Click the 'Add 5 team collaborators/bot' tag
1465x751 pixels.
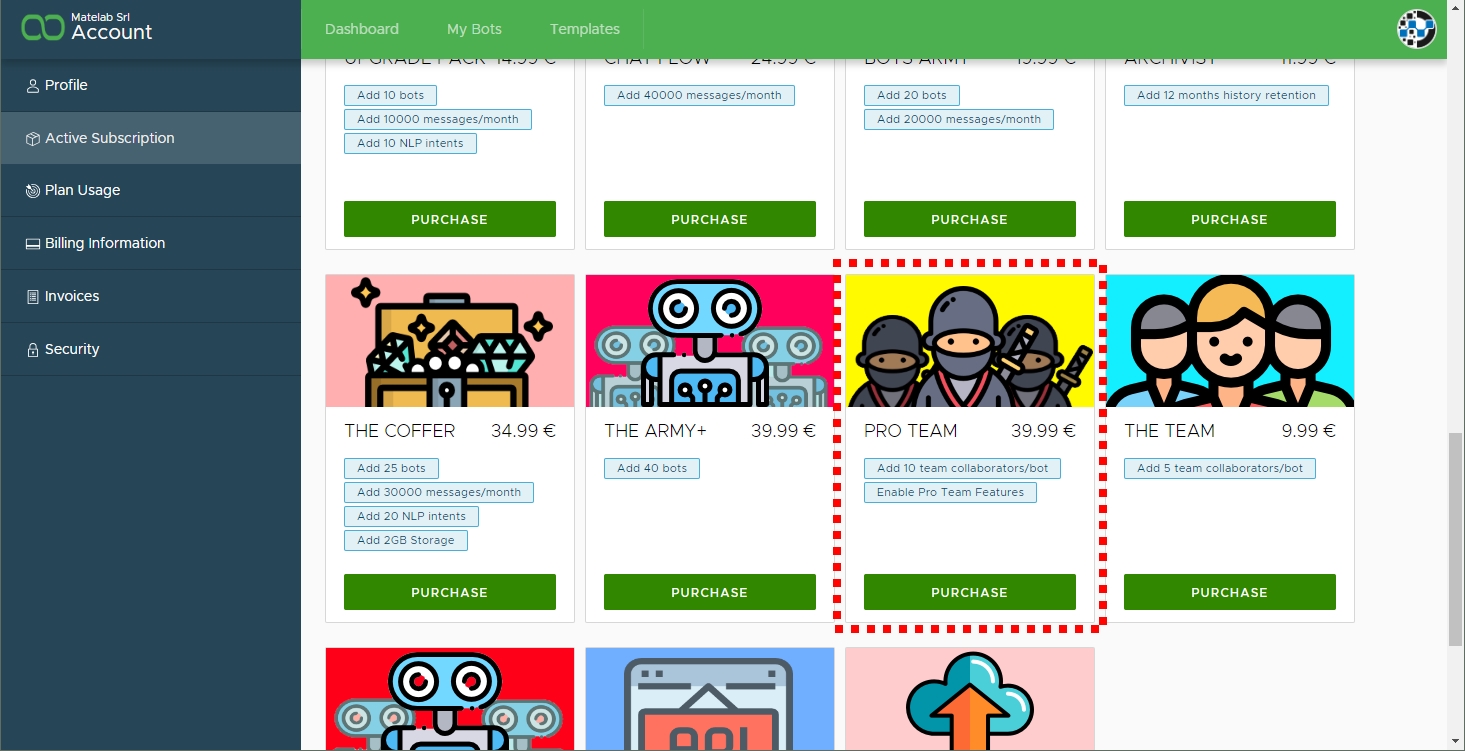coord(1220,468)
